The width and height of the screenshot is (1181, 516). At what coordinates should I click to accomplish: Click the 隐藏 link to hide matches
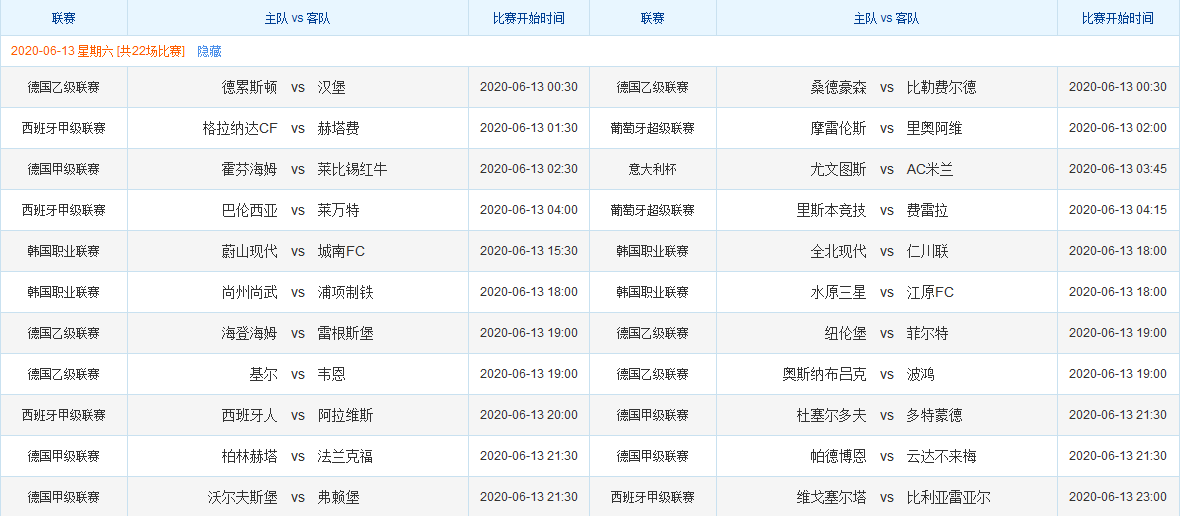[x=209, y=51]
